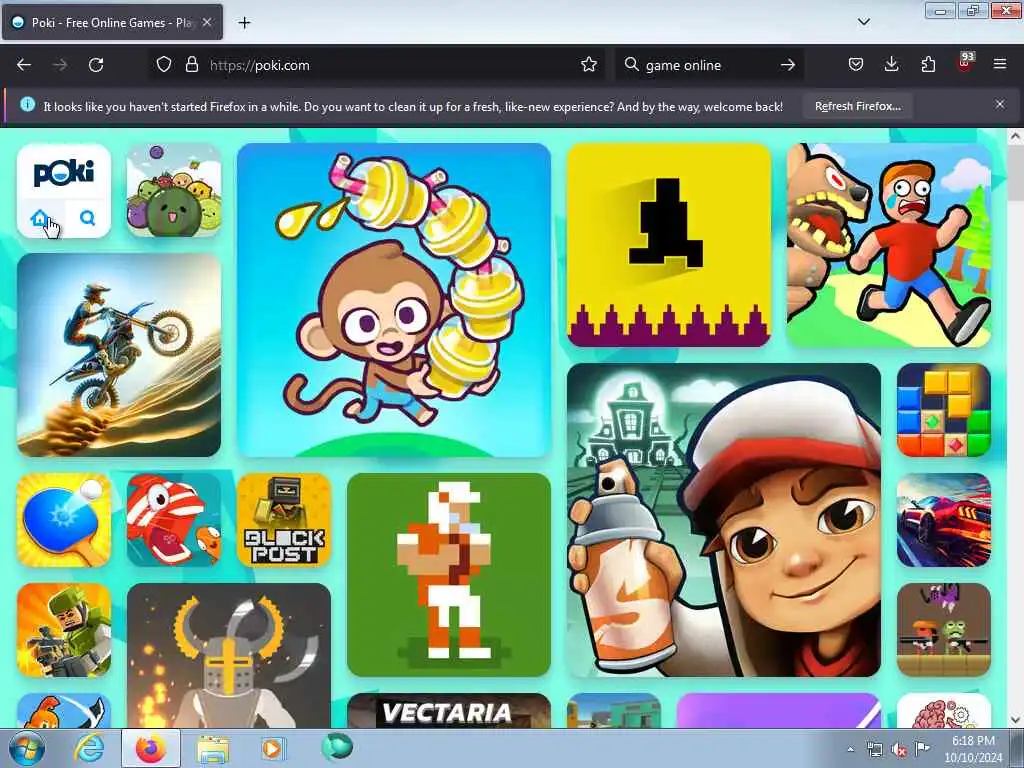The image size is (1024, 768).
Task: Open the colorful block puzzle game thumbnail
Action: 944,410
